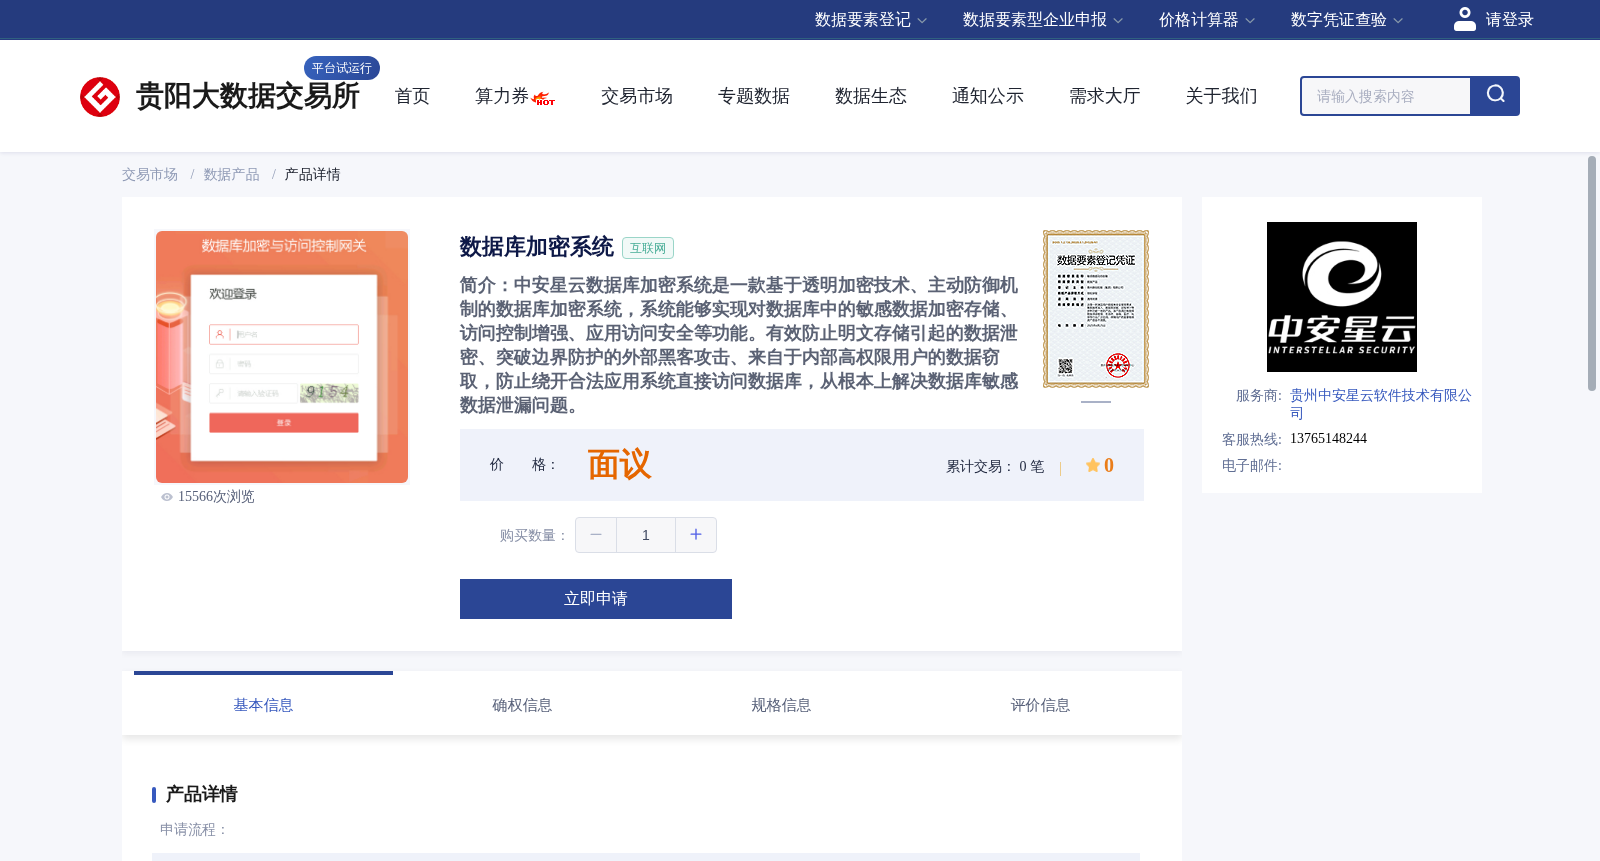Decrease purchase quantity with minus button
This screenshot has height=861, width=1600.
tap(596, 535)
